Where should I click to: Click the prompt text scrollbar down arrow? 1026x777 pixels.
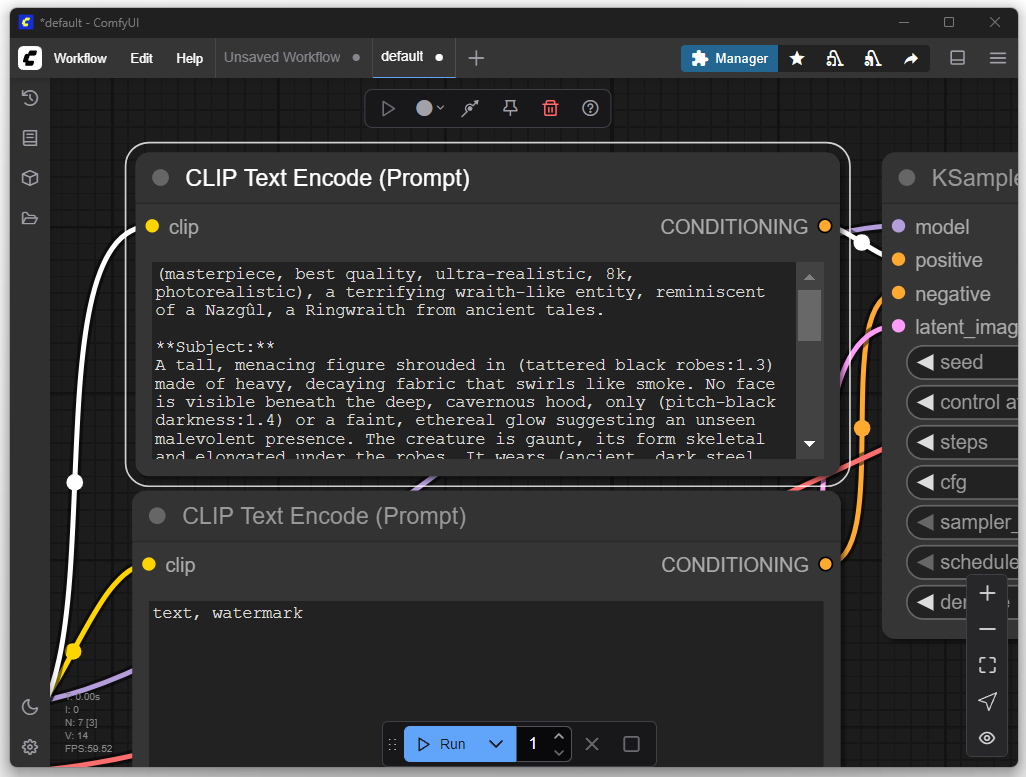pos(809,443)
